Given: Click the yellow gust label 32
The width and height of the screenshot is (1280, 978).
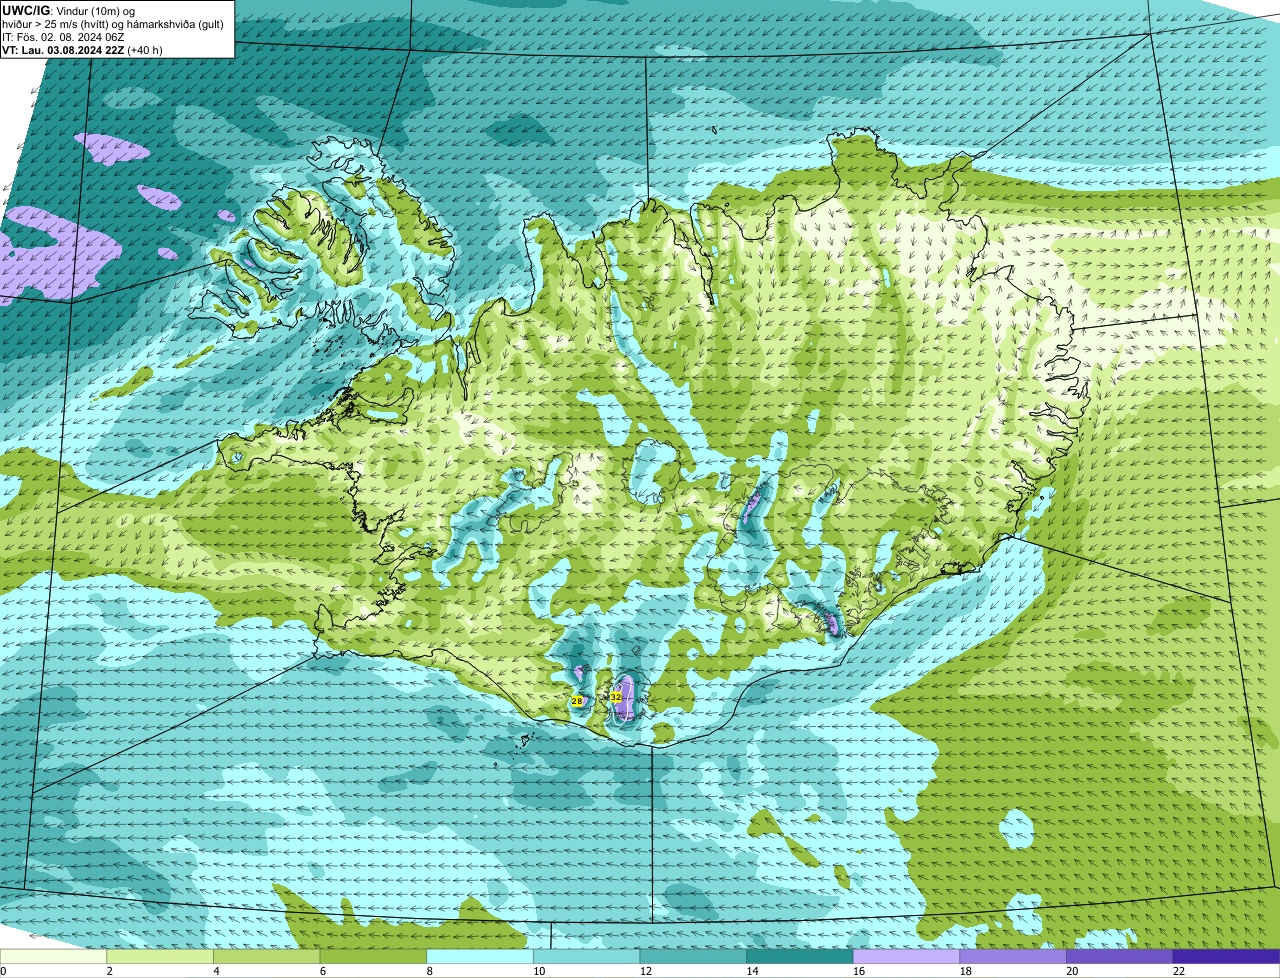Looking at the screenshot, I should (x=616, y=696).
